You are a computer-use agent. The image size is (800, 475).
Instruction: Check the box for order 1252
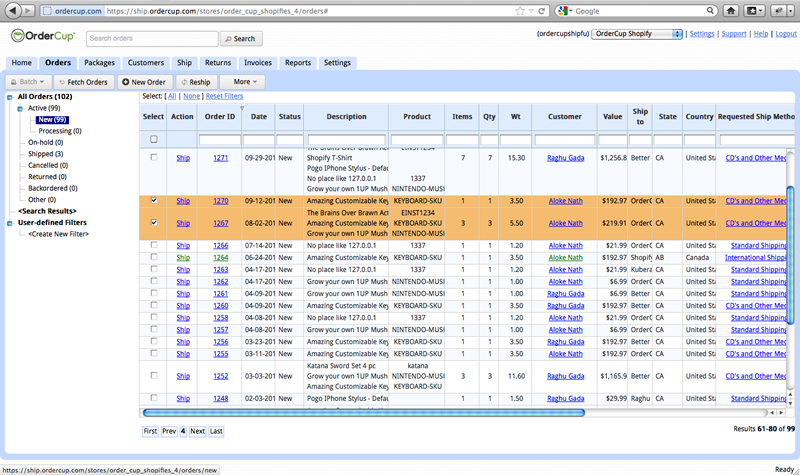154,376
